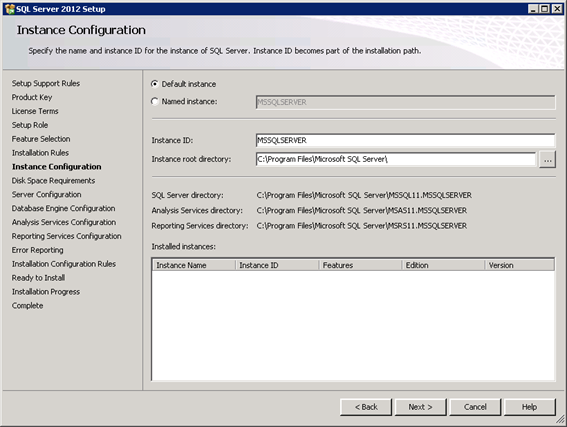Screen dimensions: 567x427
Task: Click the Version column header
Action: click(x=519, y=265)
